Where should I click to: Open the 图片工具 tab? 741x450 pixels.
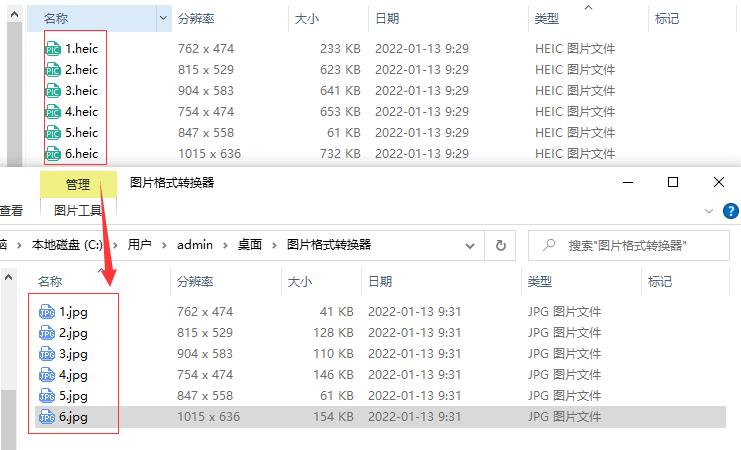pyautogui.click(x=78, y=210)
